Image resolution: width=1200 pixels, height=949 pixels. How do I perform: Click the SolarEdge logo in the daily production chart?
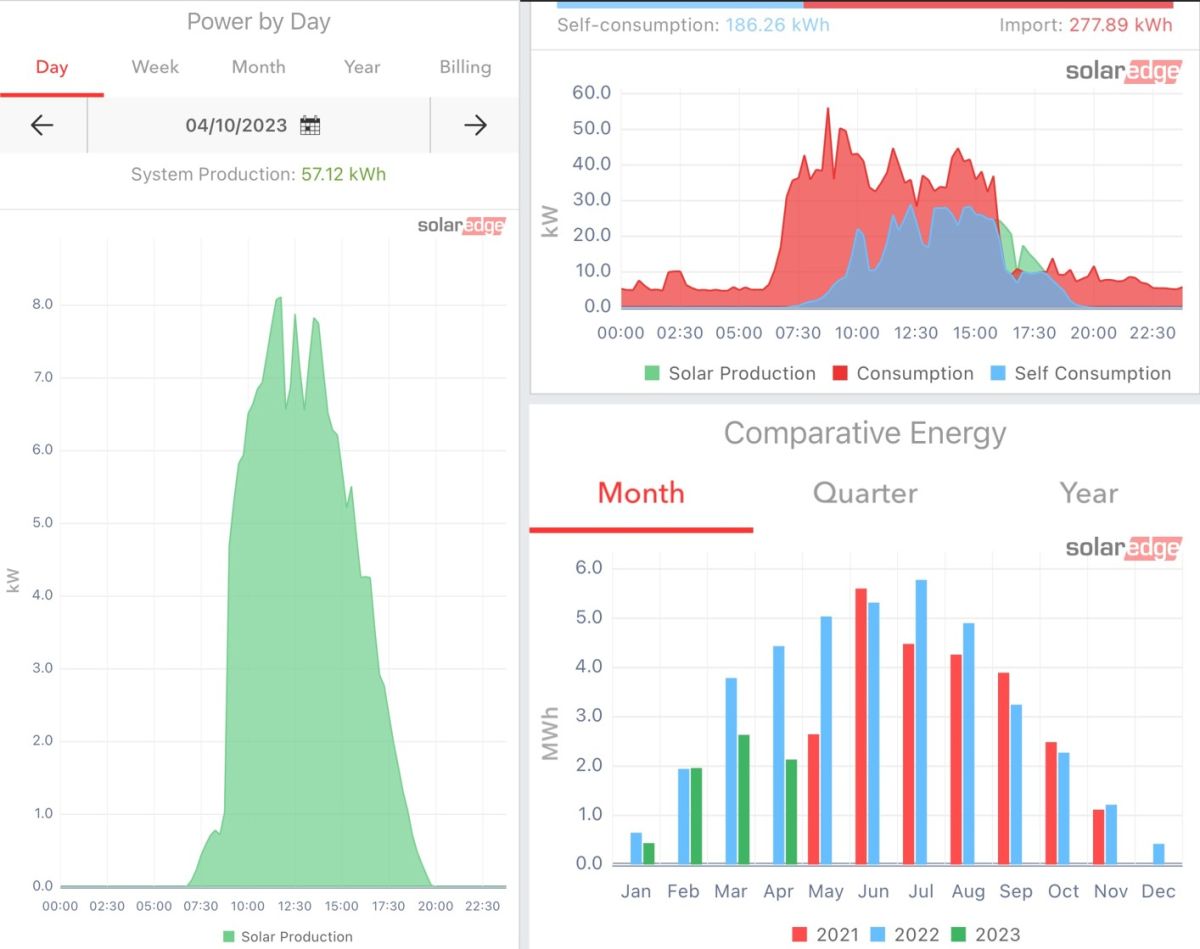point(461,225)
